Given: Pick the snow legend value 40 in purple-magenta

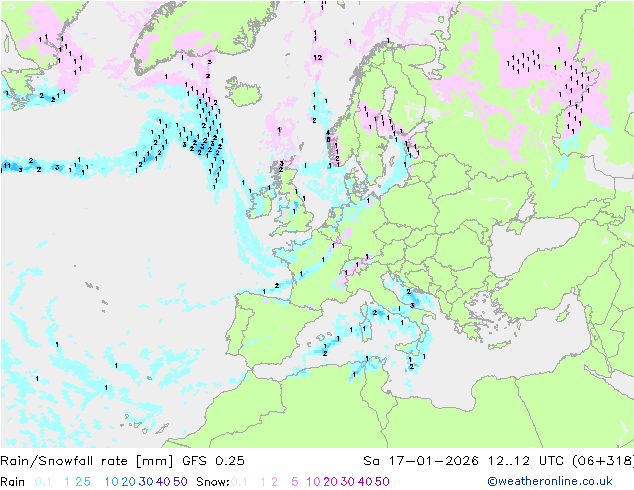Looking at the screenshot, I should (365, 482).
